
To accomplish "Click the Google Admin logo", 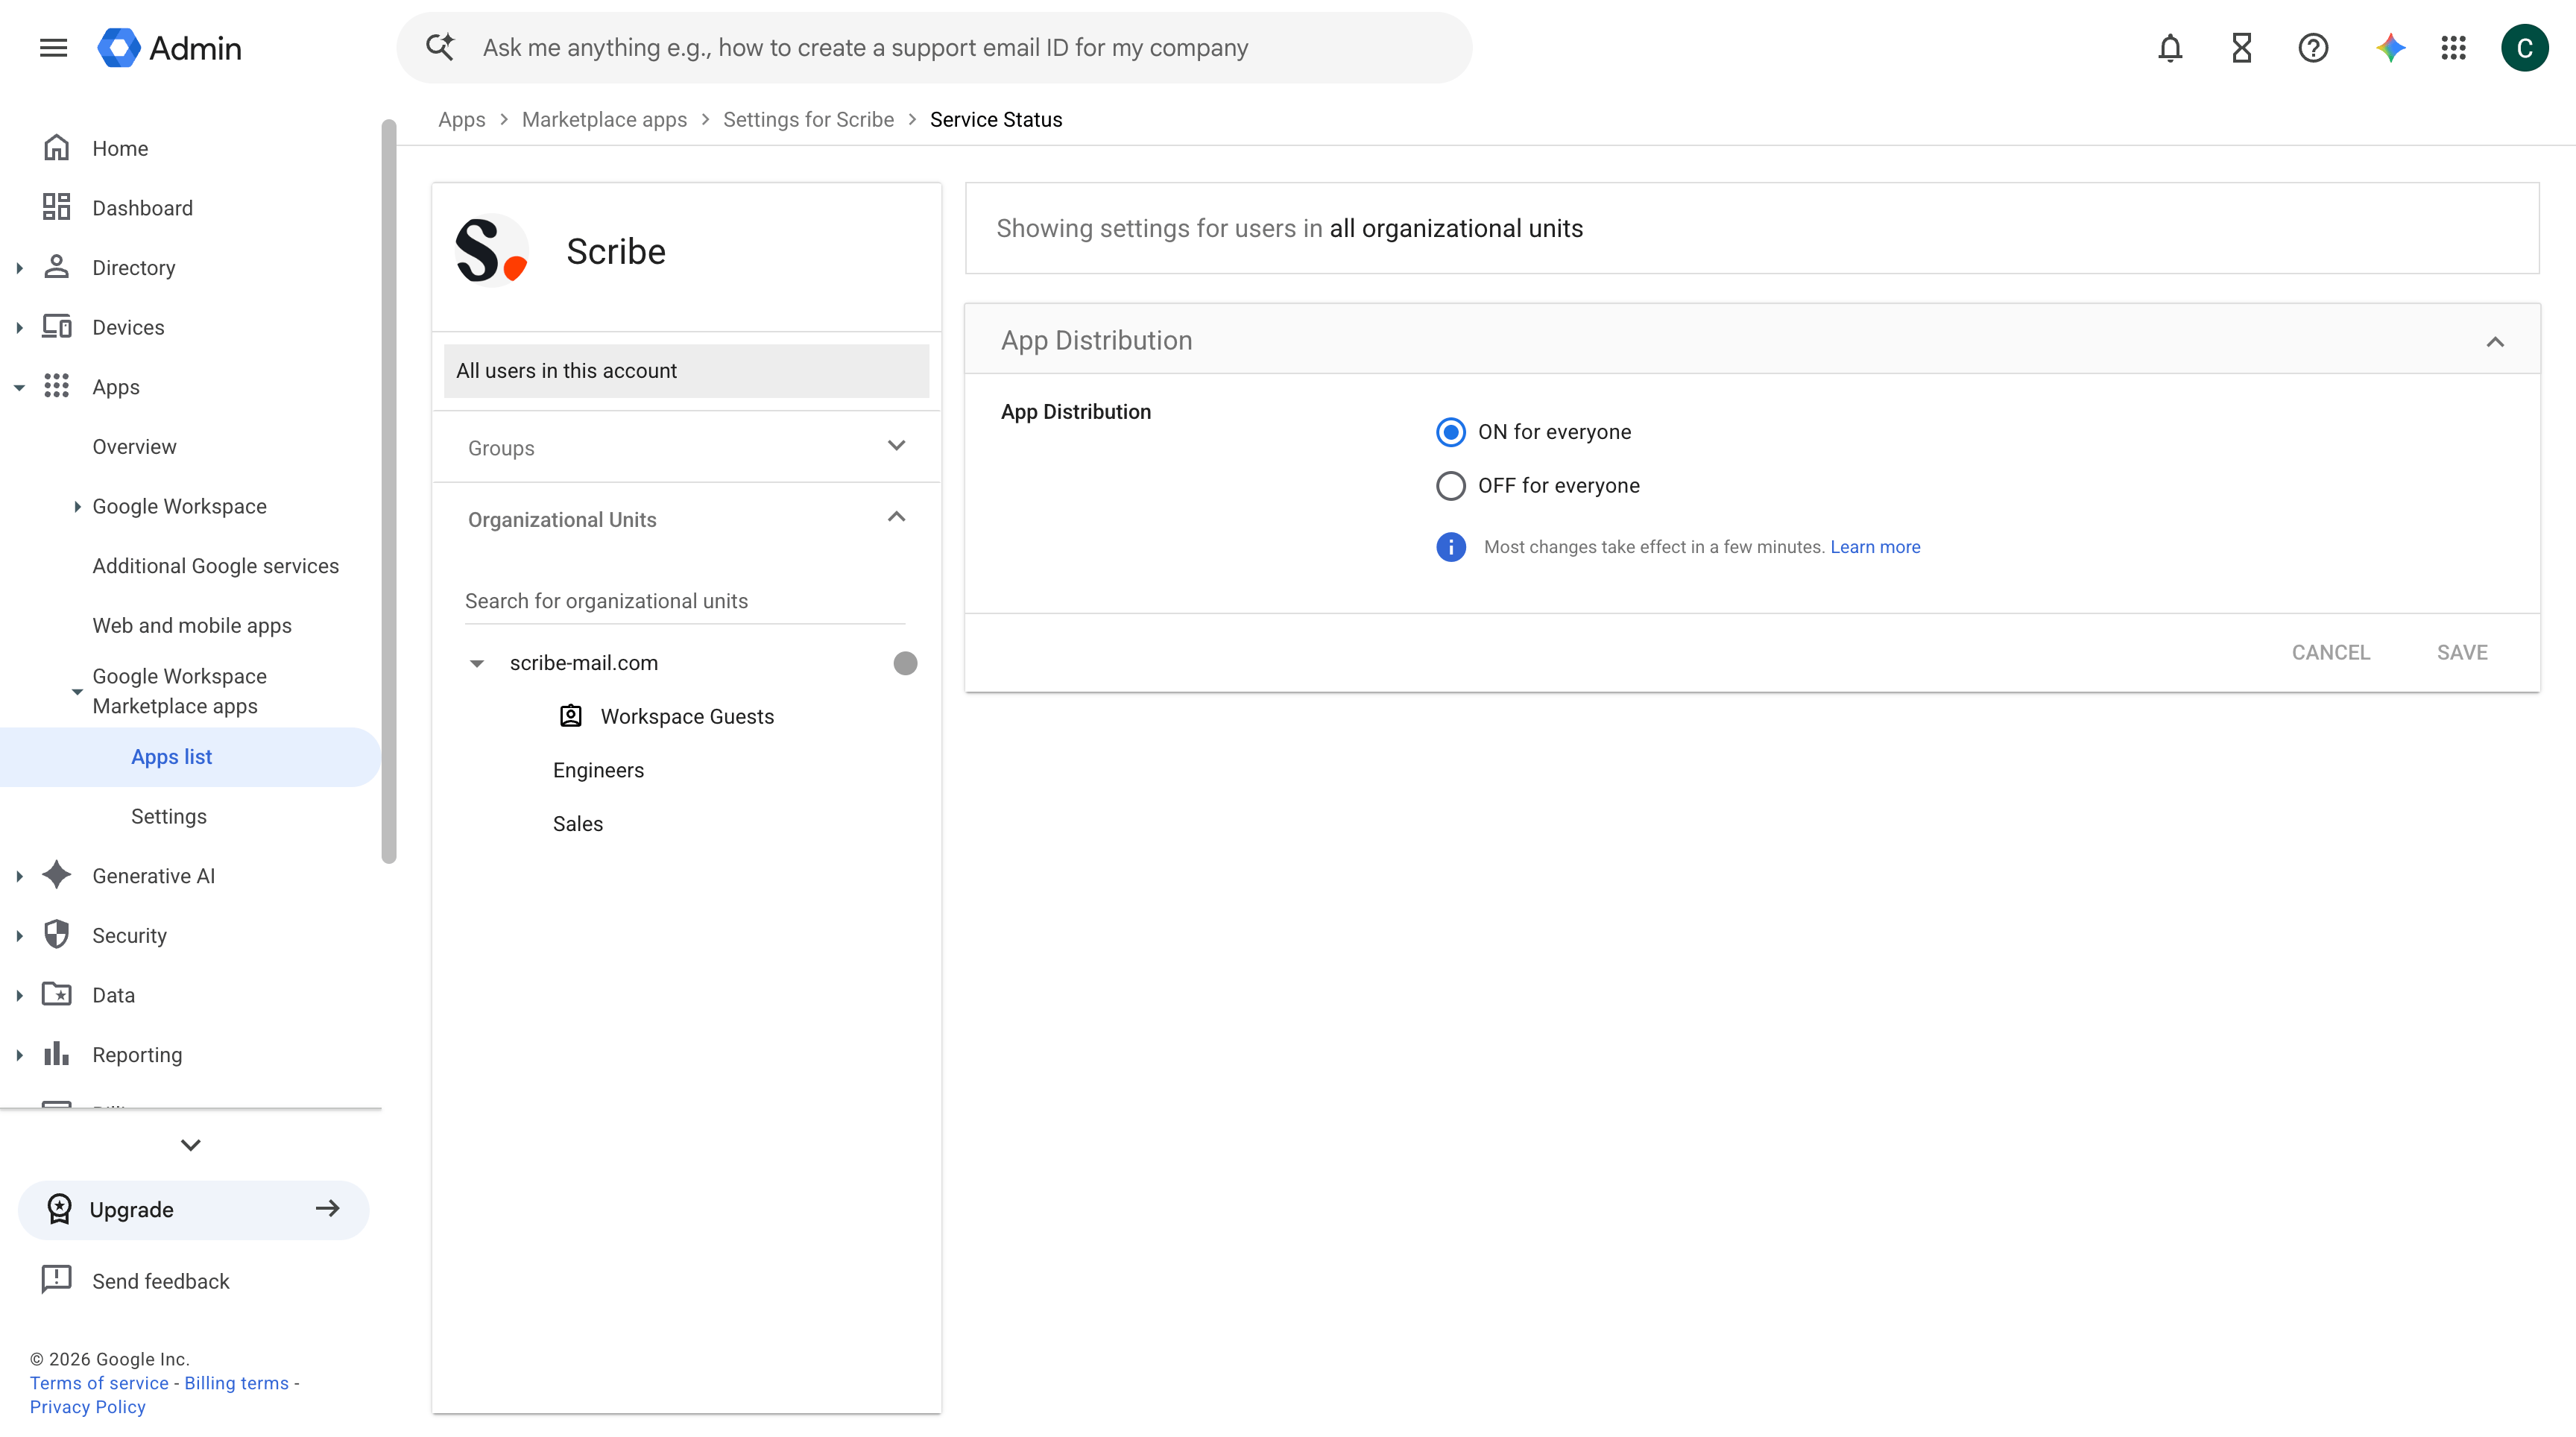I will [169, 47].
